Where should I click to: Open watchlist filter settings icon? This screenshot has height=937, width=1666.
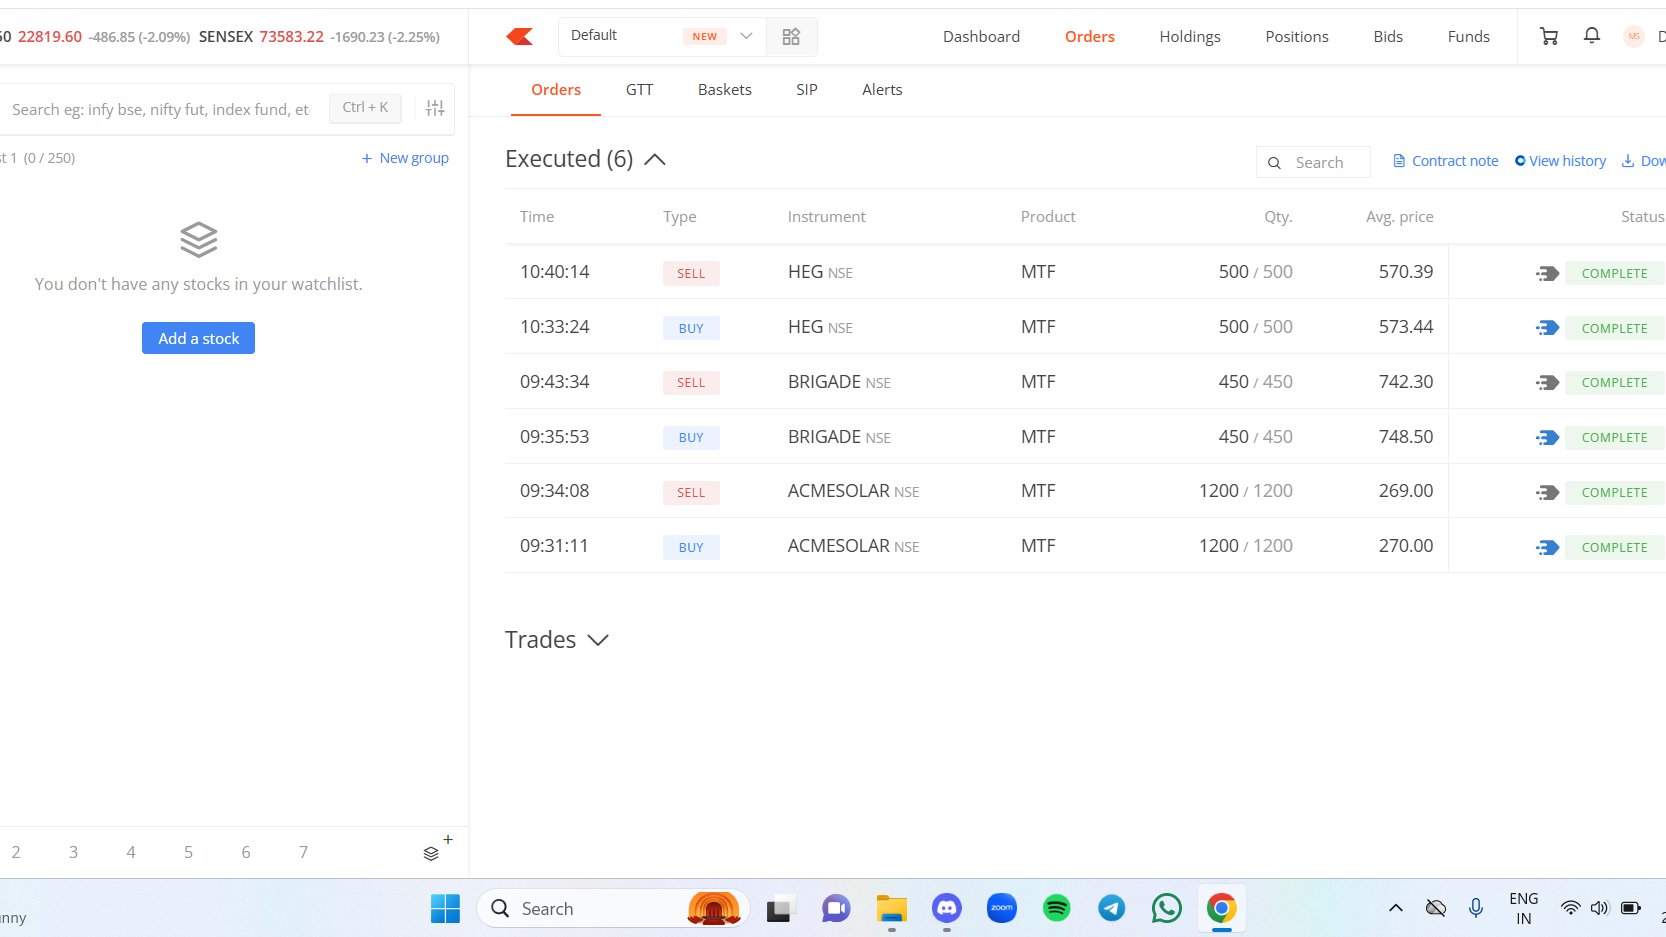click(x=435, y=108)
